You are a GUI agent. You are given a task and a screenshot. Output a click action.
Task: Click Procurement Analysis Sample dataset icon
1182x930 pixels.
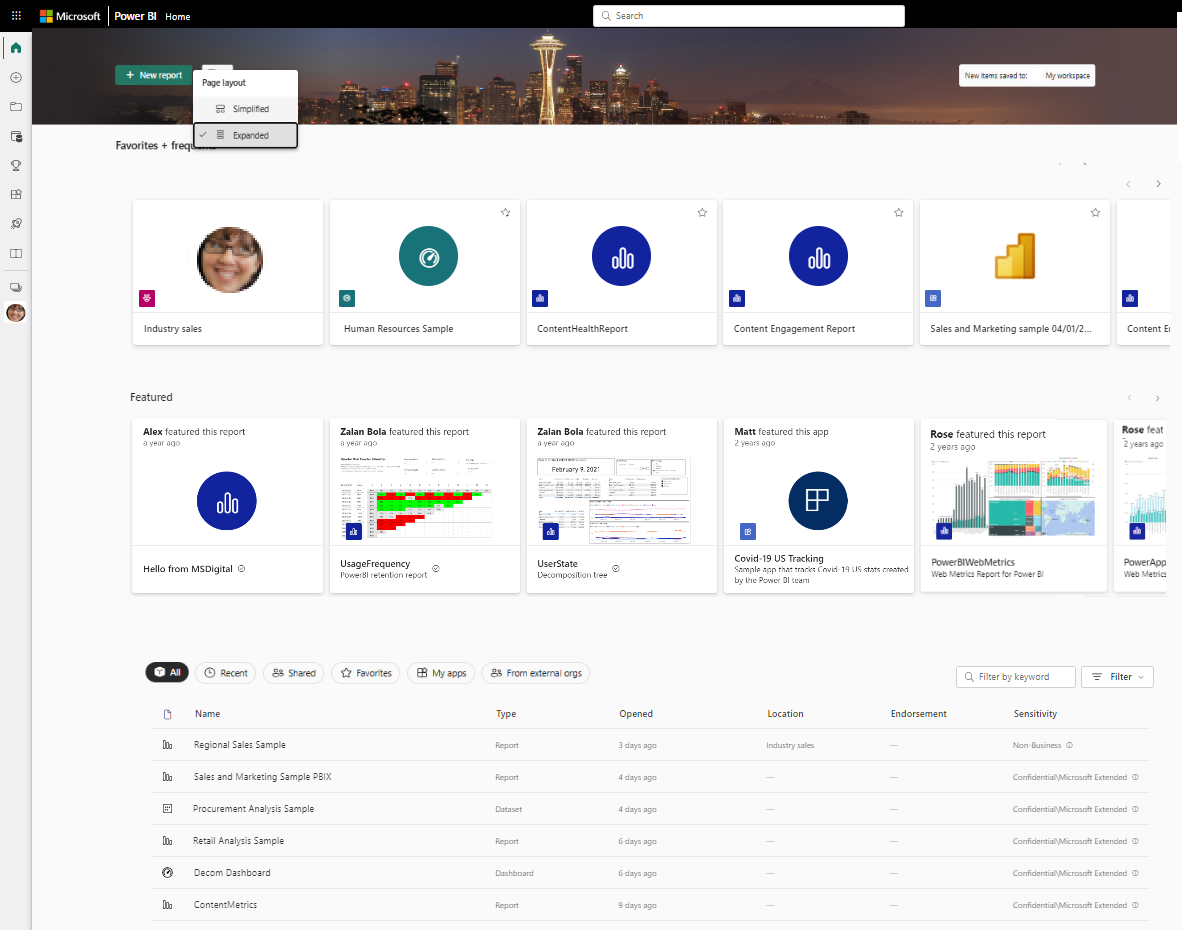pos(167,809)
